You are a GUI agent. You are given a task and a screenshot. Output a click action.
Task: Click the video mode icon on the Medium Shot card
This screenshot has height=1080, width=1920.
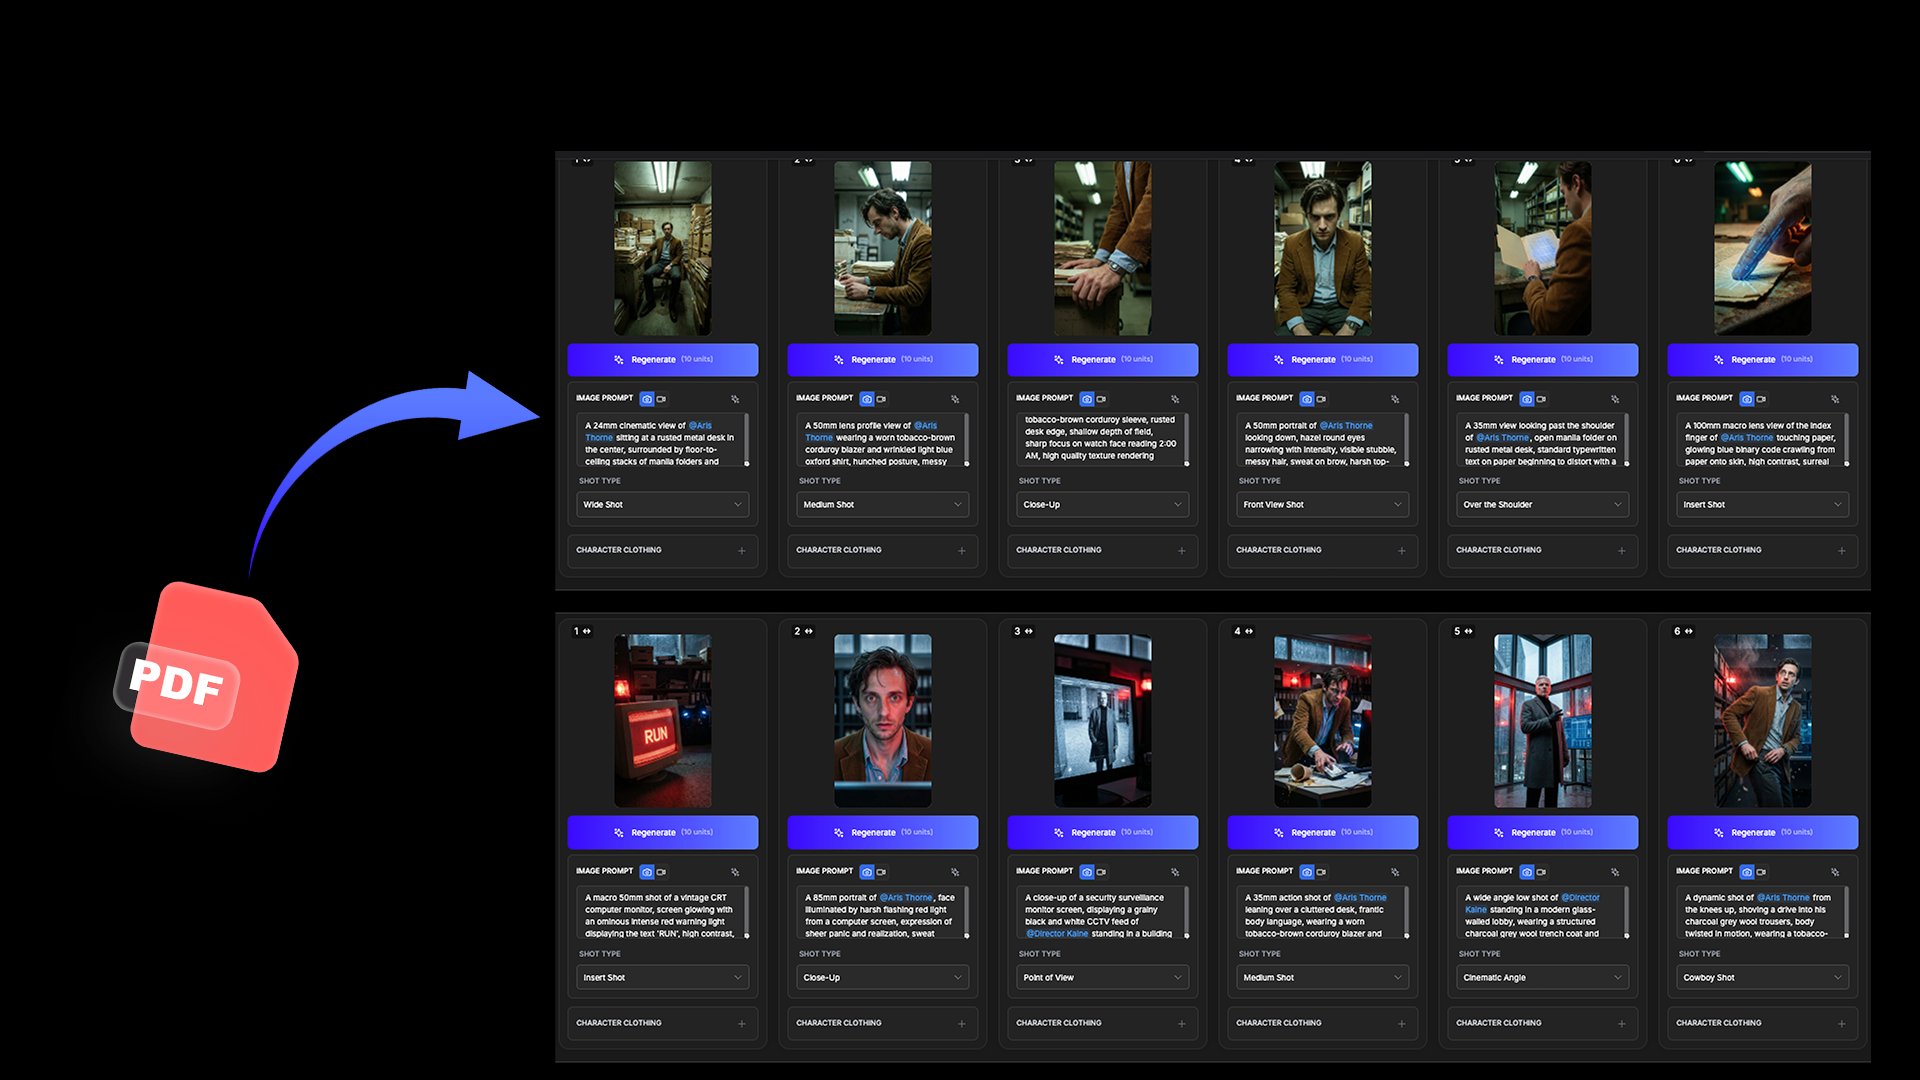[881, 399]
